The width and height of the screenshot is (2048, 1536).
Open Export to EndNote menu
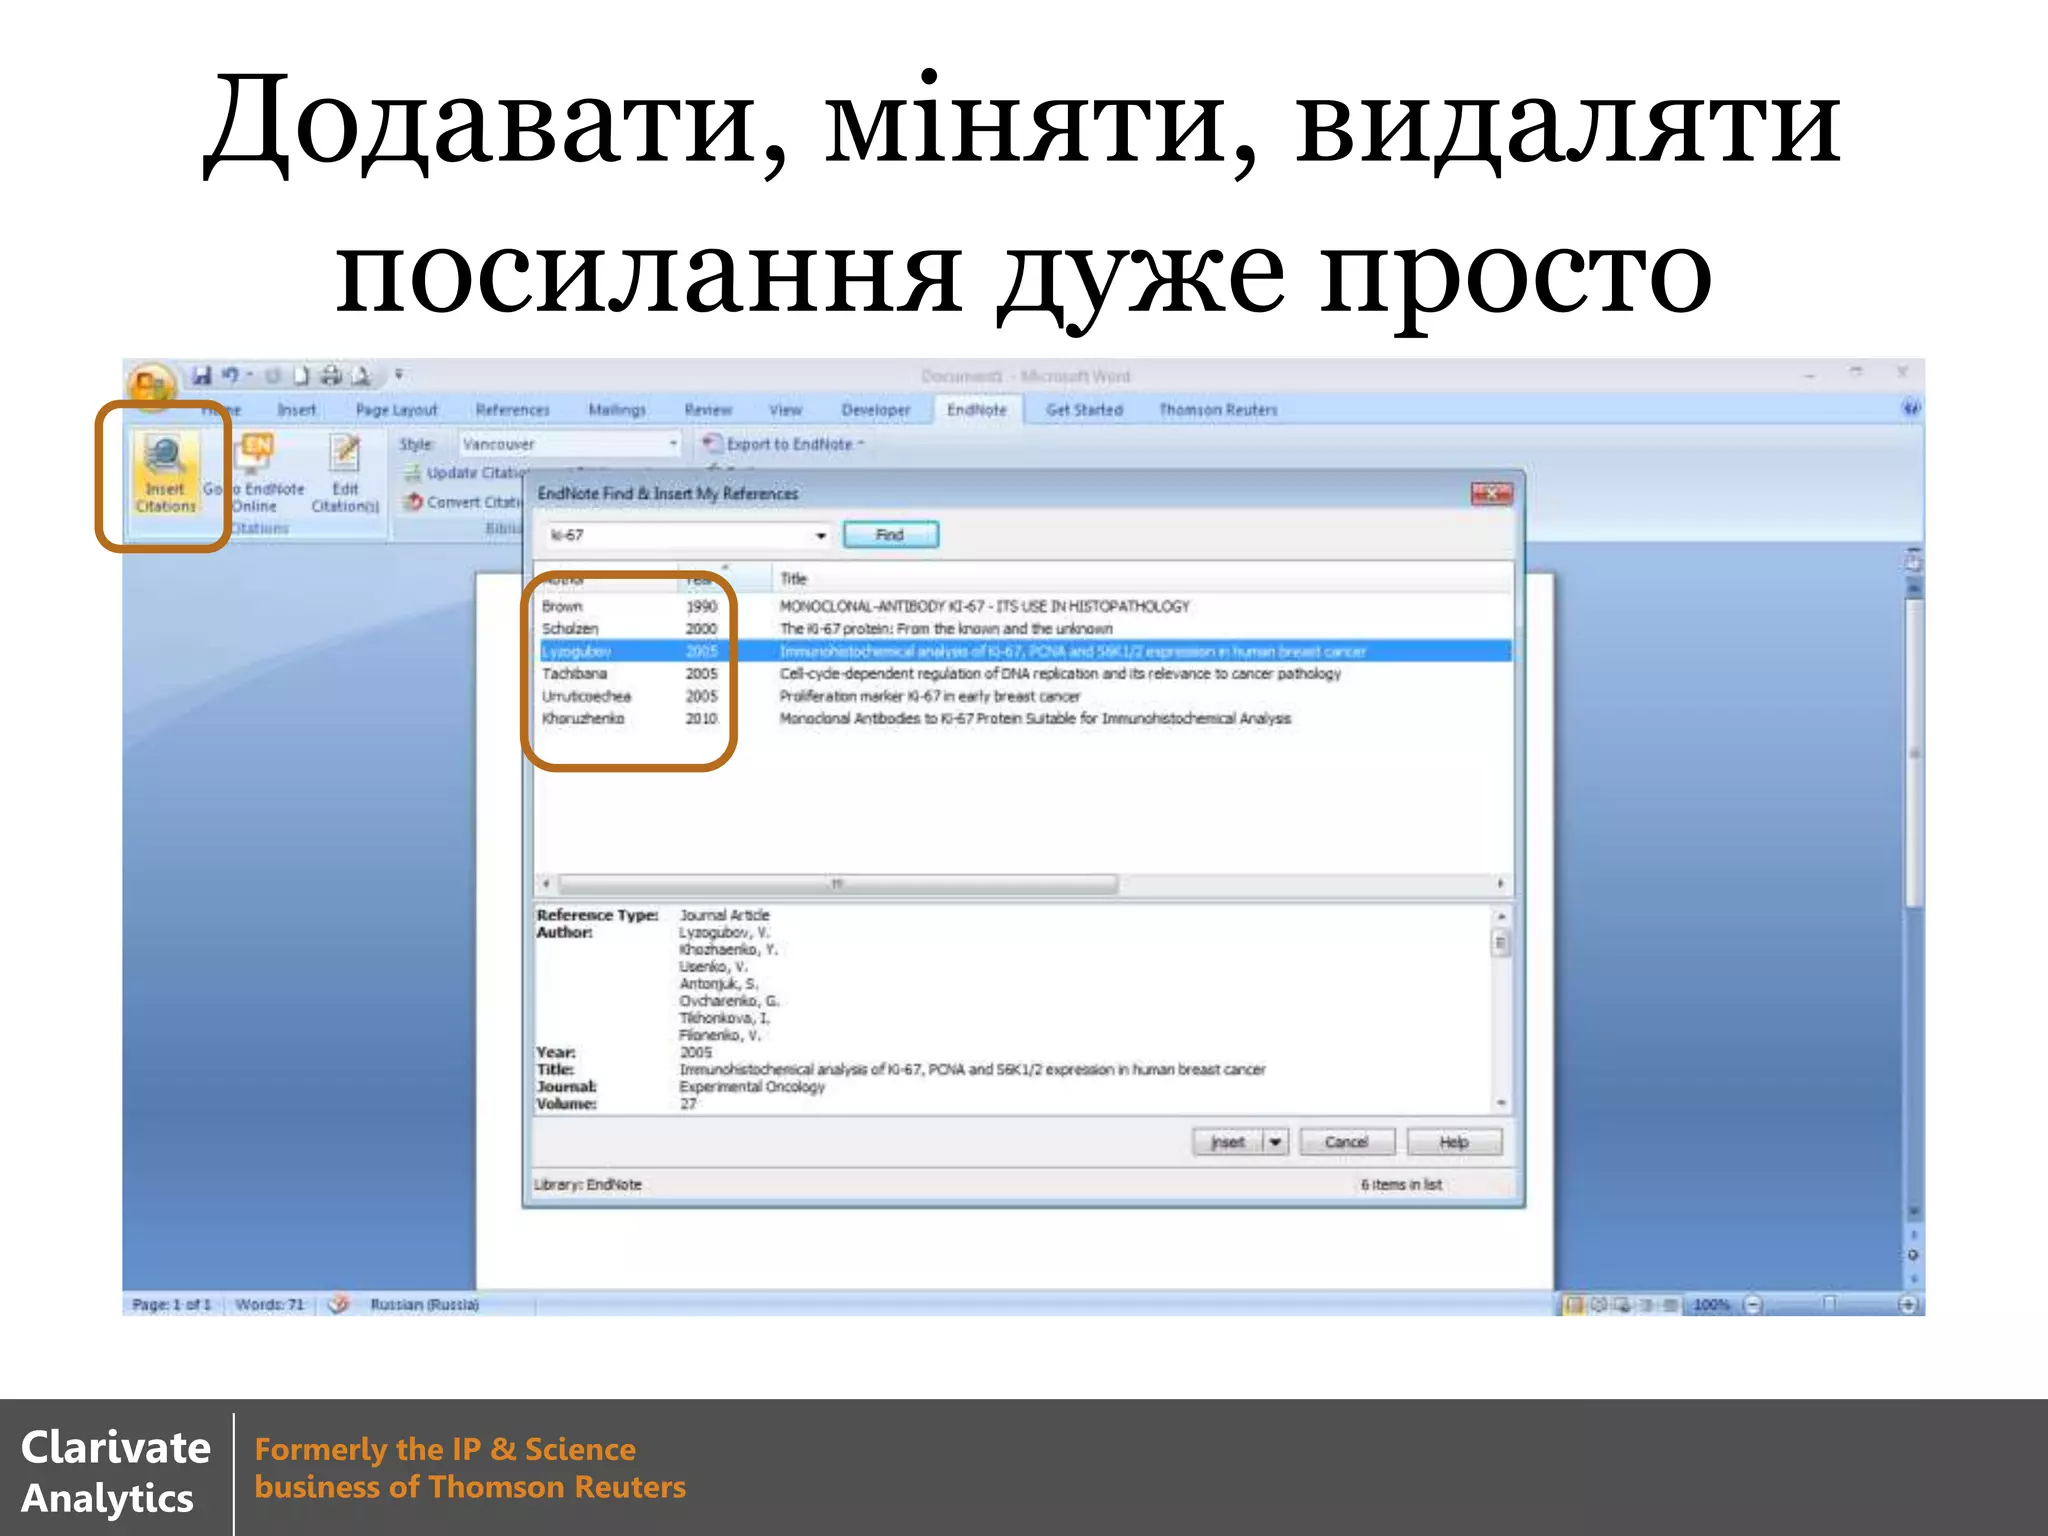pyautogui.click(x=783, y=443)
